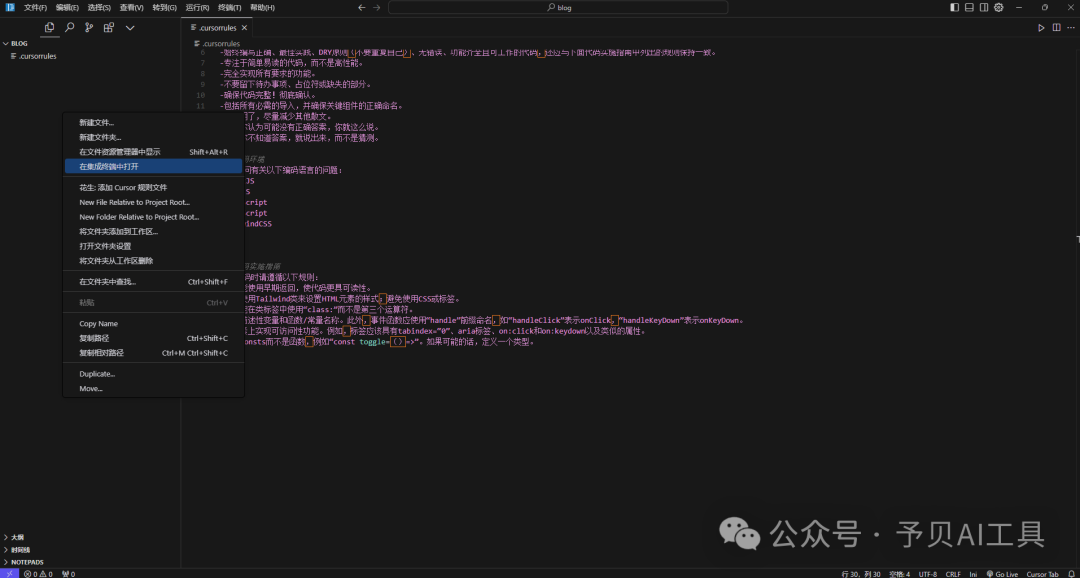The height and width of the screenshot is (578, 1080).
Task: Open notifications bell in status bar
Action: pyautogui.click(x=1070, y=573)
